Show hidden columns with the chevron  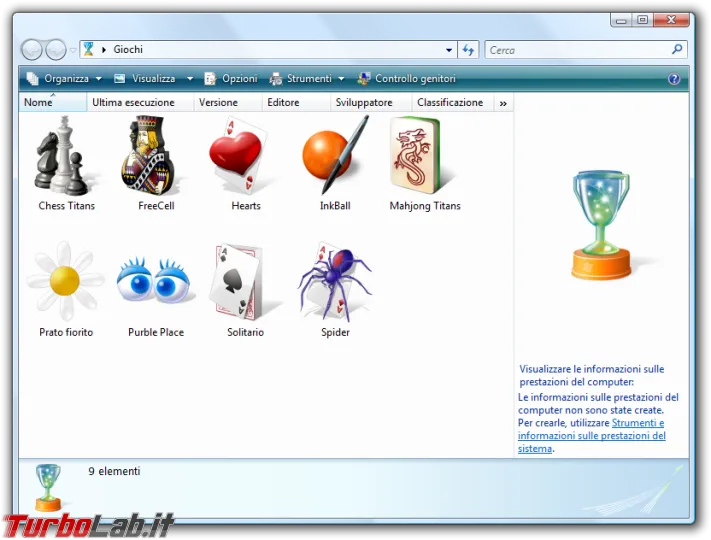[503, 103]
